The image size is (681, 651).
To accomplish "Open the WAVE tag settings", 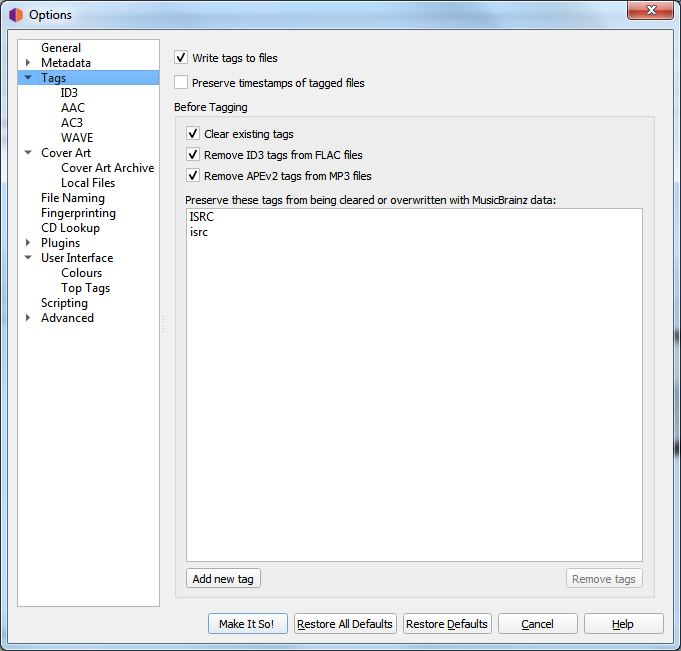I will [x=77, y=138].
